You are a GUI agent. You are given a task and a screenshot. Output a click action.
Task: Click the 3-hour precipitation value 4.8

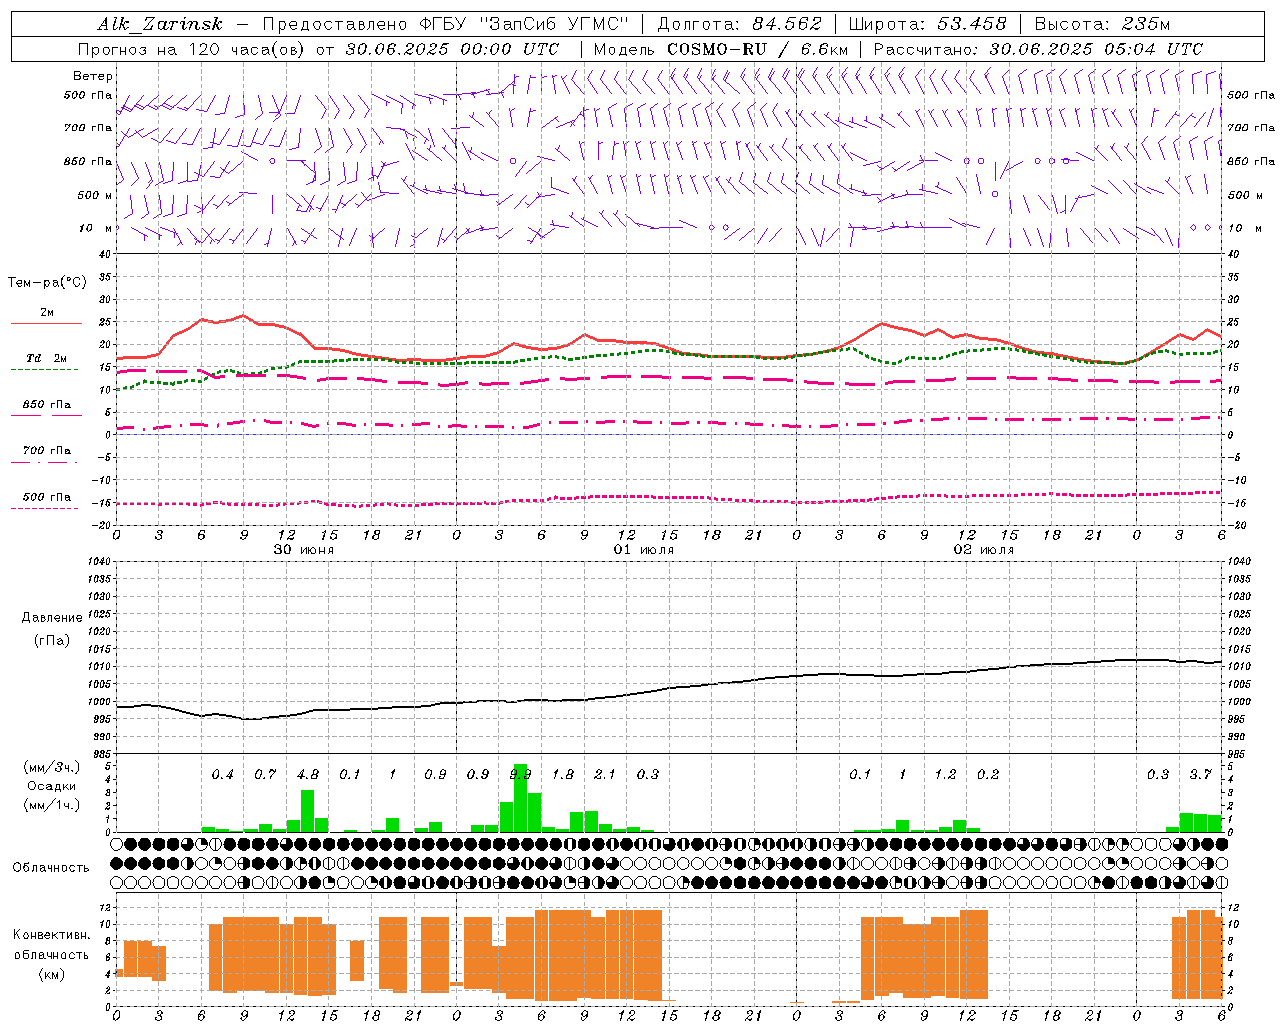pyautogui.click(x=307, y=775)
